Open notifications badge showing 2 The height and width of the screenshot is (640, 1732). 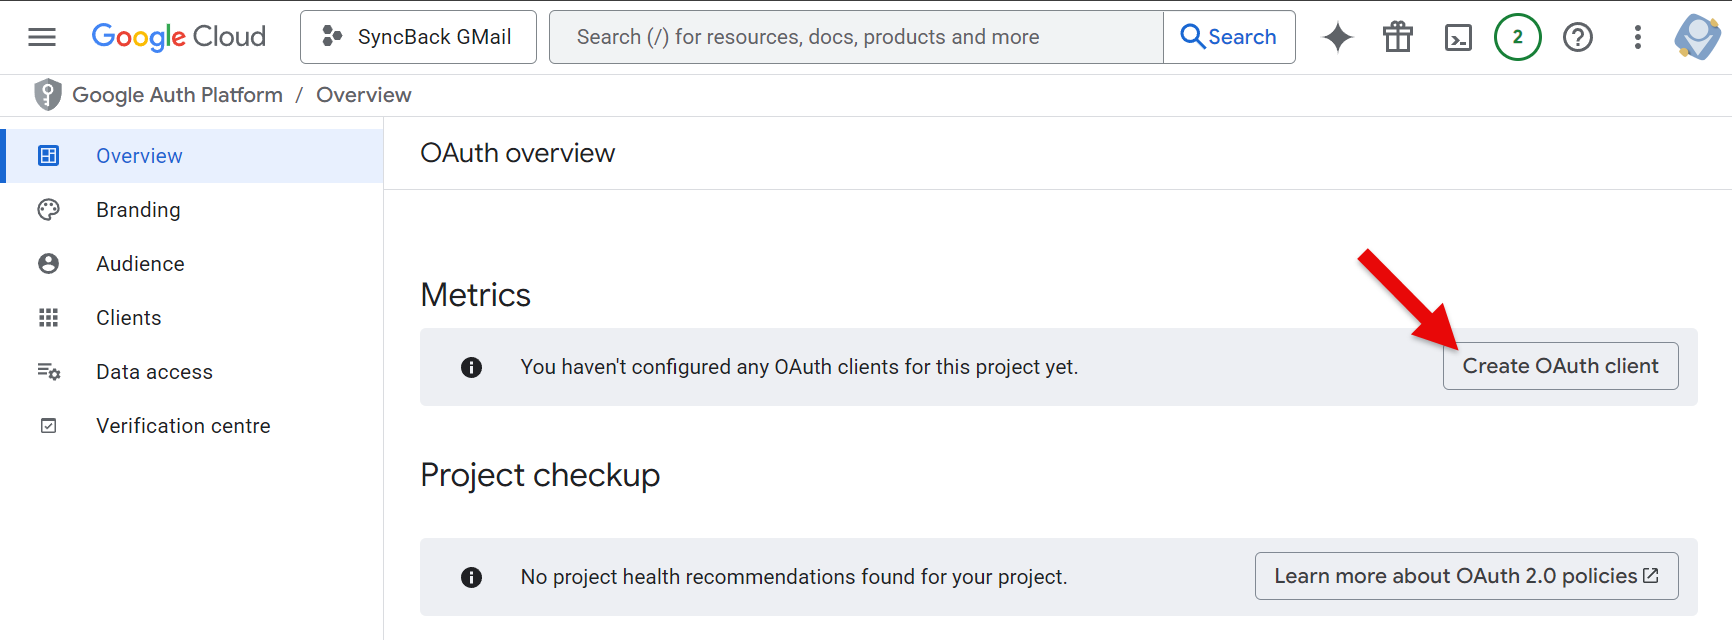click(1517, 37)
